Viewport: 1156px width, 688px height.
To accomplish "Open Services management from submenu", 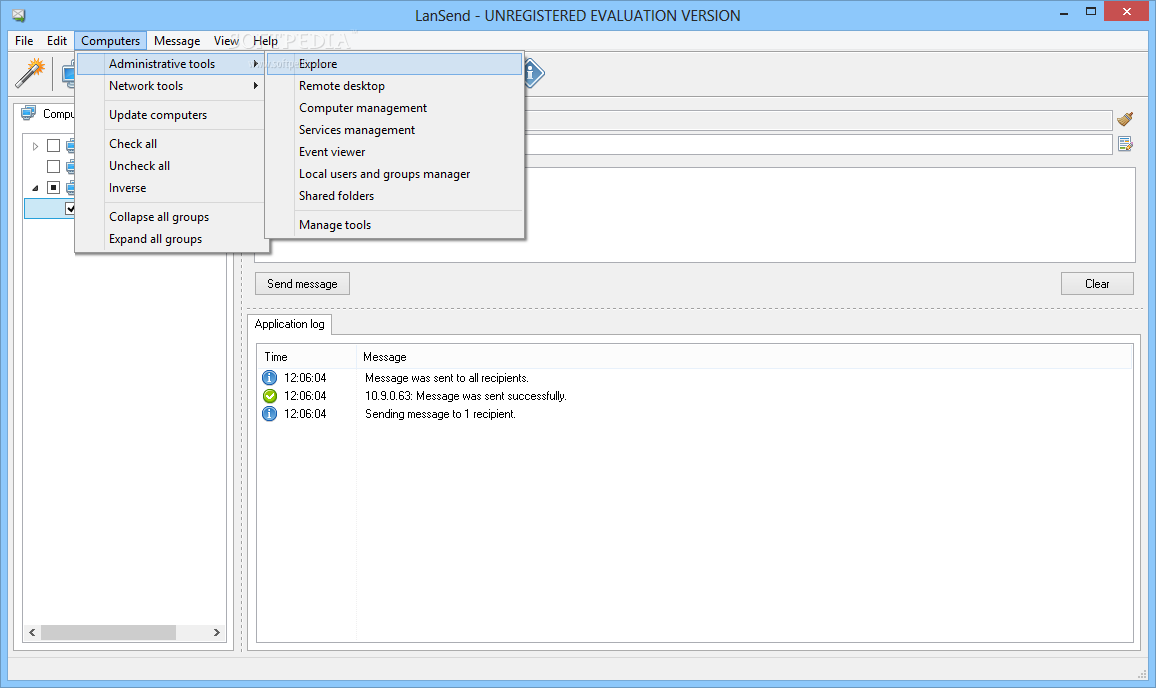I will coord(394,130).
